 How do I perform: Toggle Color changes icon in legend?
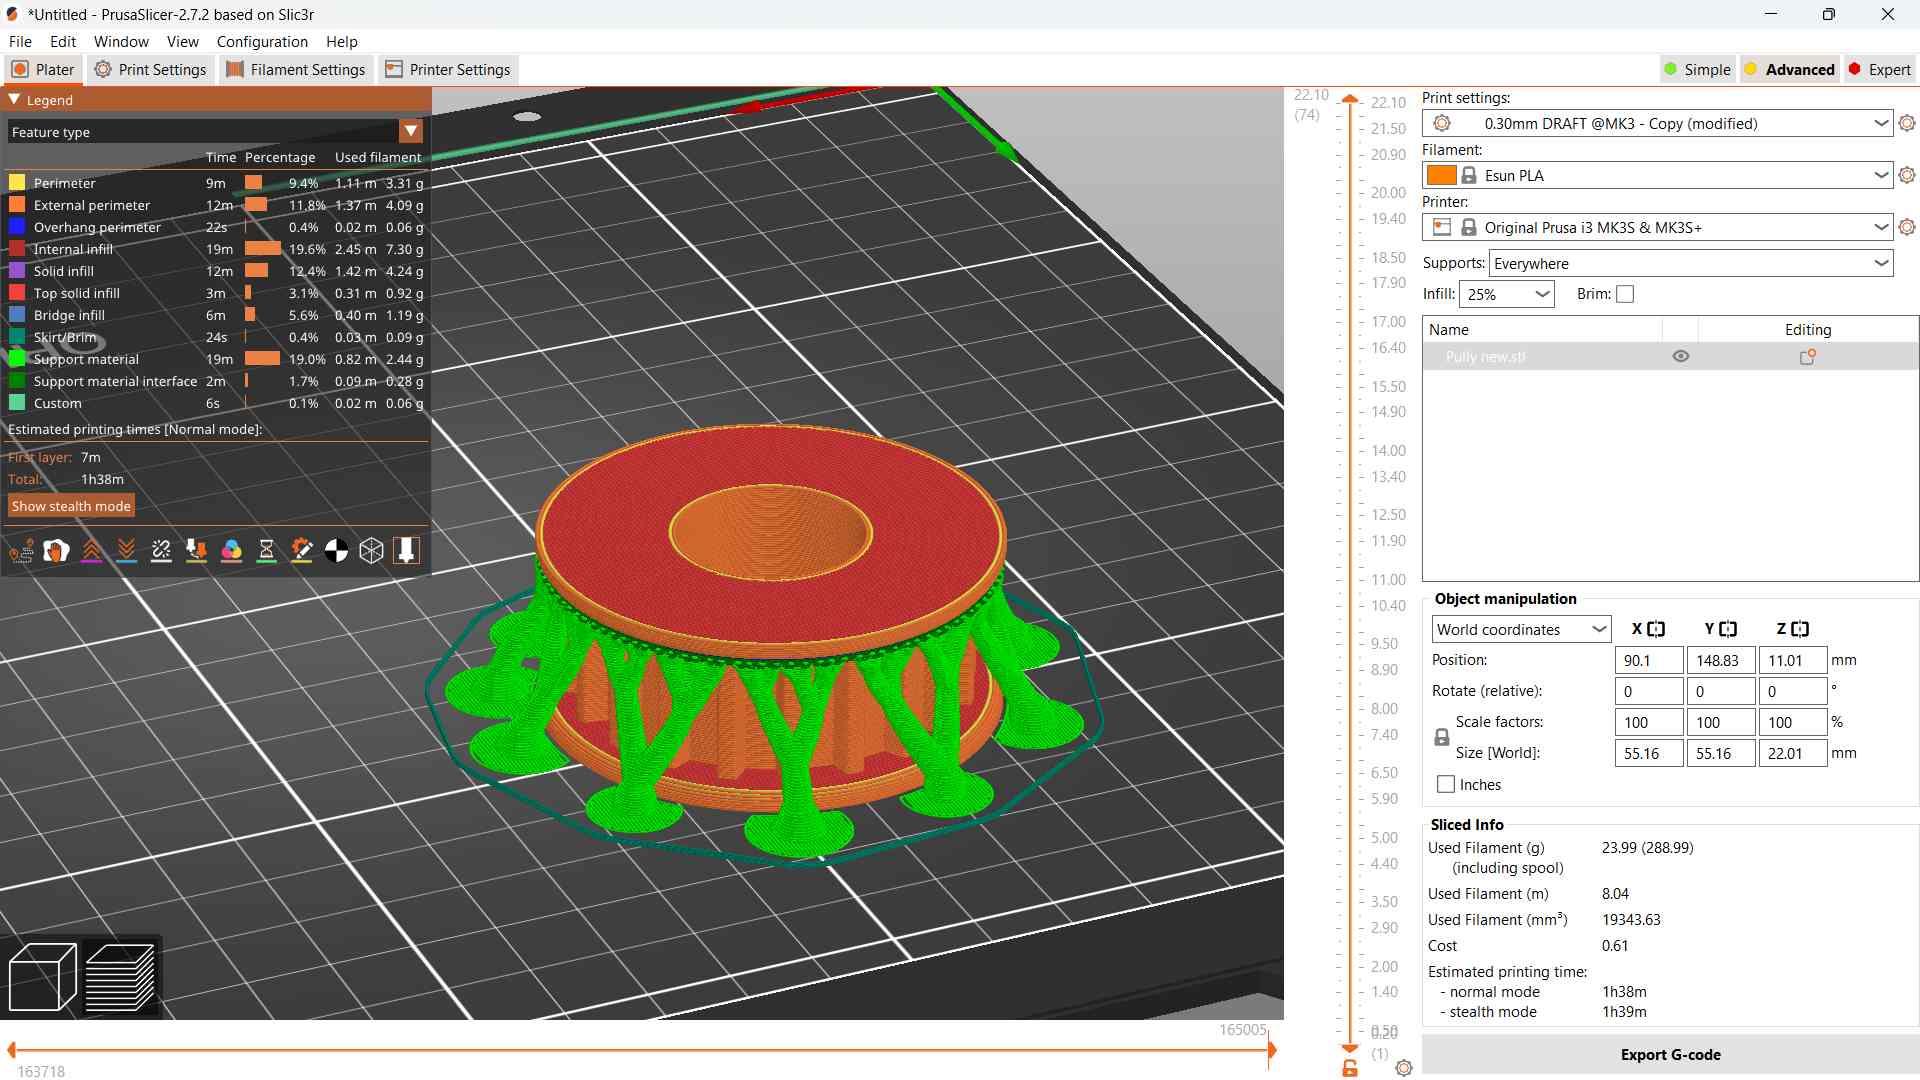pyautogui.click(x=231, y=550)
